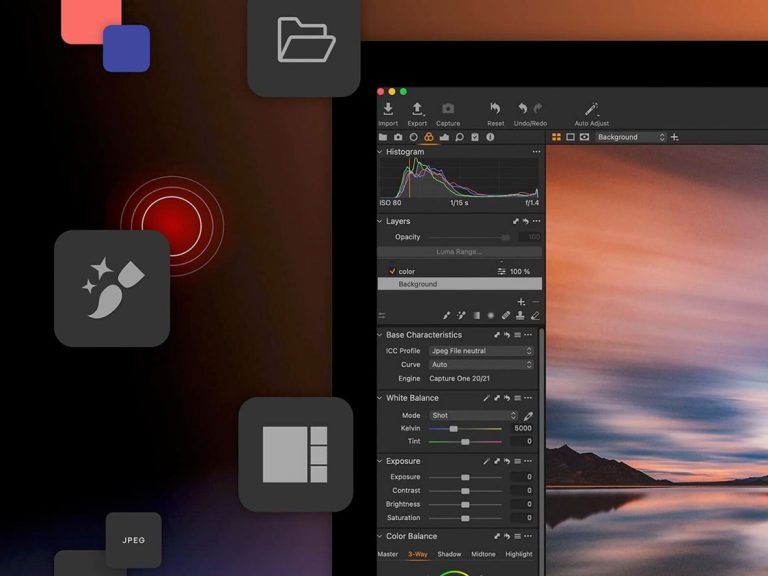Click the Redo arrow icon
Viewport: 768px width, 576px height.
(538, 108)
